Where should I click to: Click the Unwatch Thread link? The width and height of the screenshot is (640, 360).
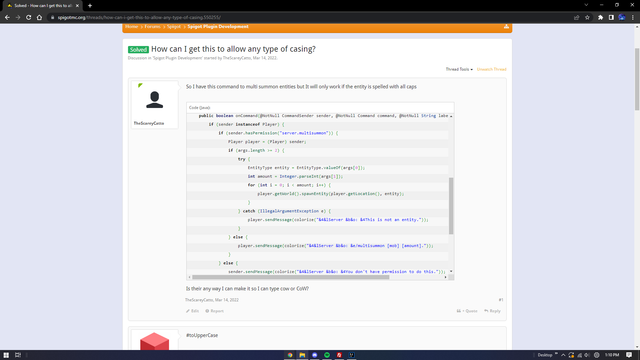point(491,69)
